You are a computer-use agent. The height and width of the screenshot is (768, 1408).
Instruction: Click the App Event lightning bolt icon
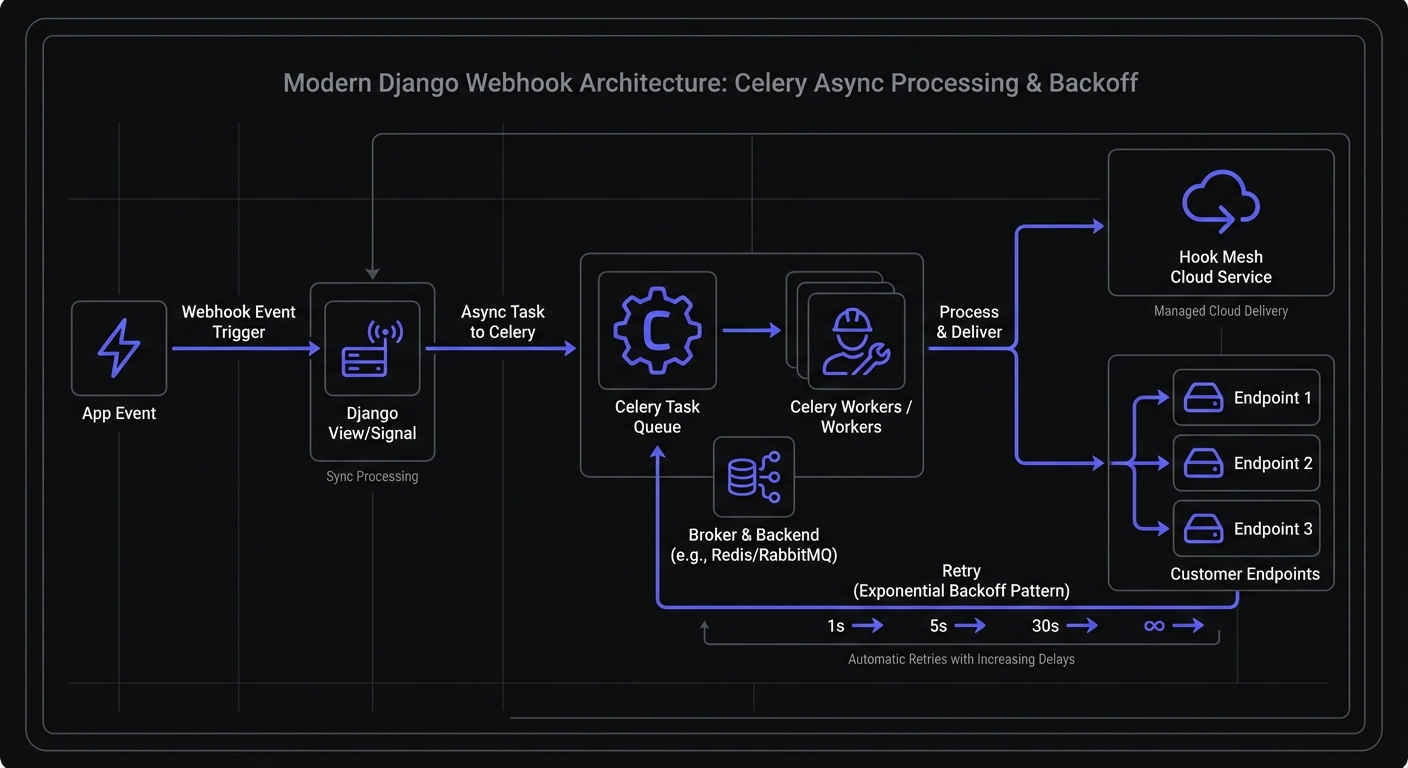(x=119, y=349)
